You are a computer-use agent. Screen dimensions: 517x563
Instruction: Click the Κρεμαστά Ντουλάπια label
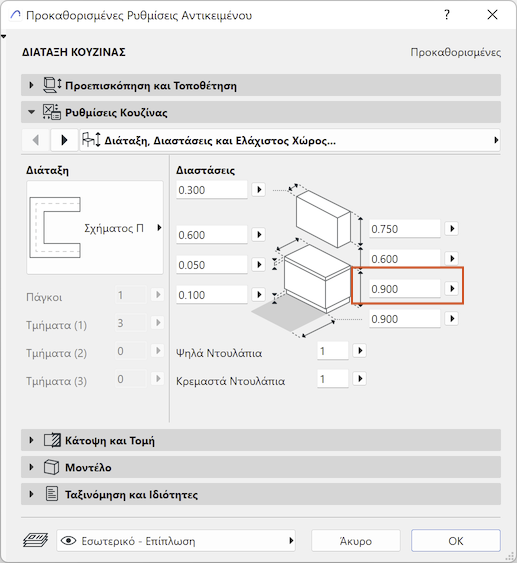[230, 381]
